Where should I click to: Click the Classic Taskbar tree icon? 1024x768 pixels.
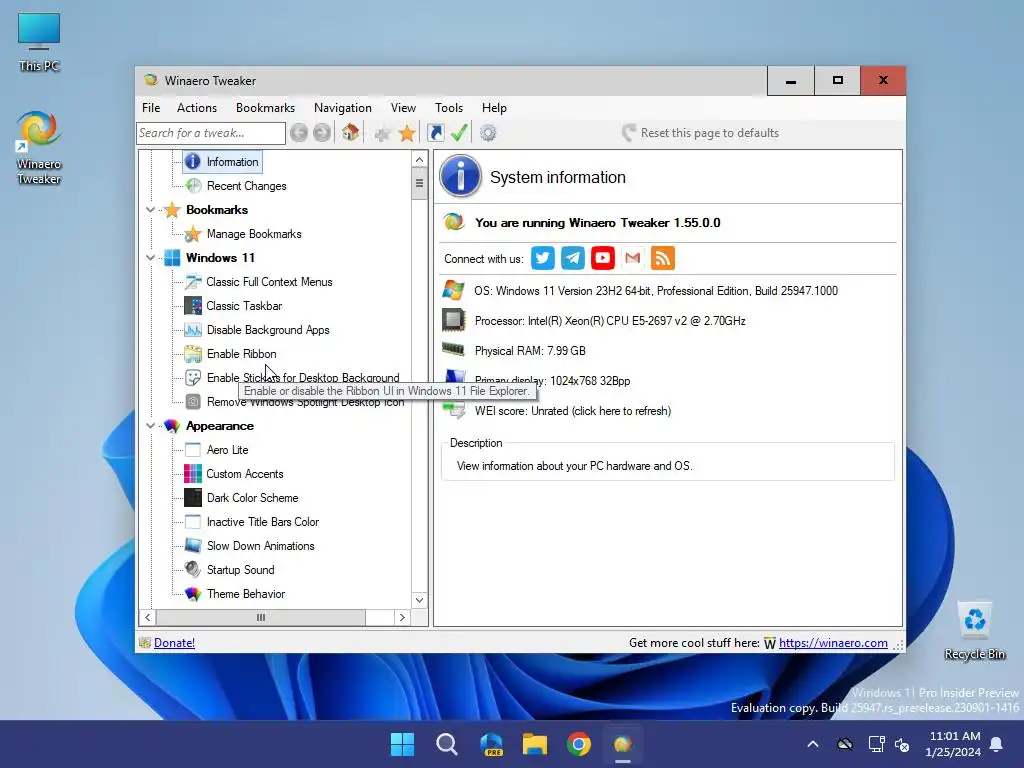tap(193, 306)
